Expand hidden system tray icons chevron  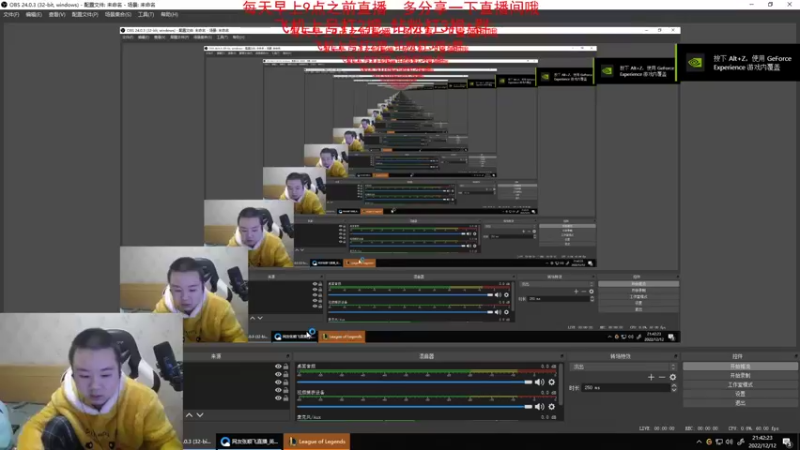pos(698,442)
